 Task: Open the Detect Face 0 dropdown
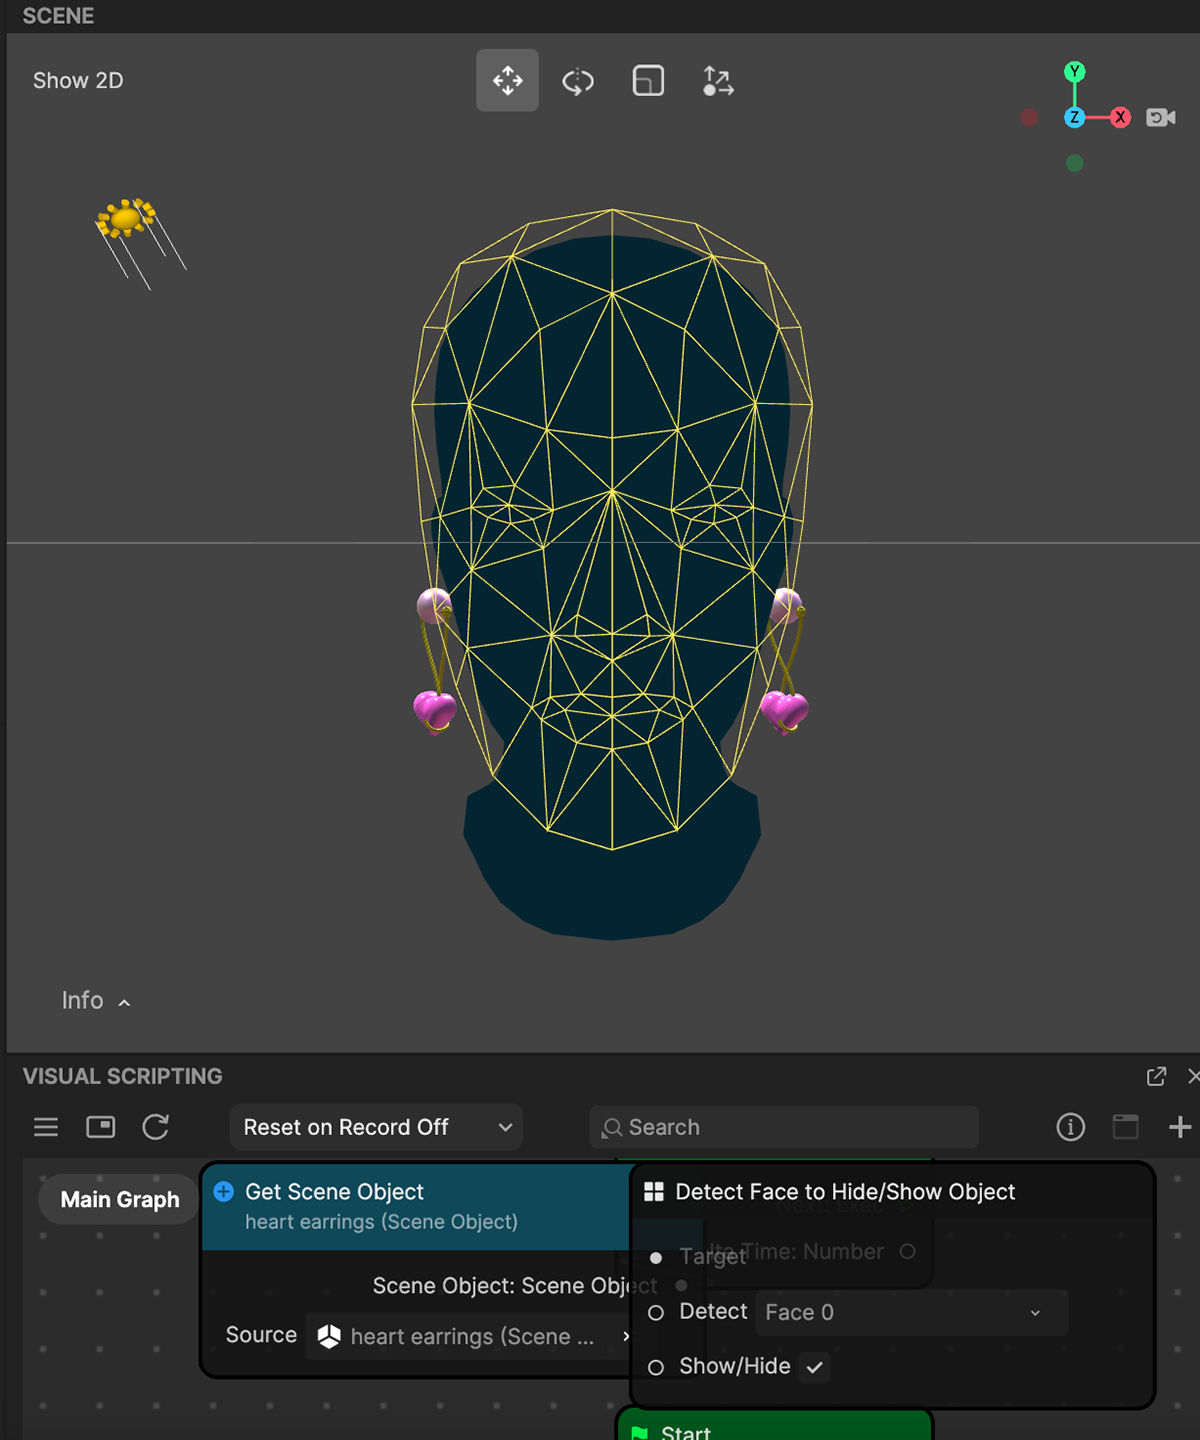click(x=912, y=1312)
